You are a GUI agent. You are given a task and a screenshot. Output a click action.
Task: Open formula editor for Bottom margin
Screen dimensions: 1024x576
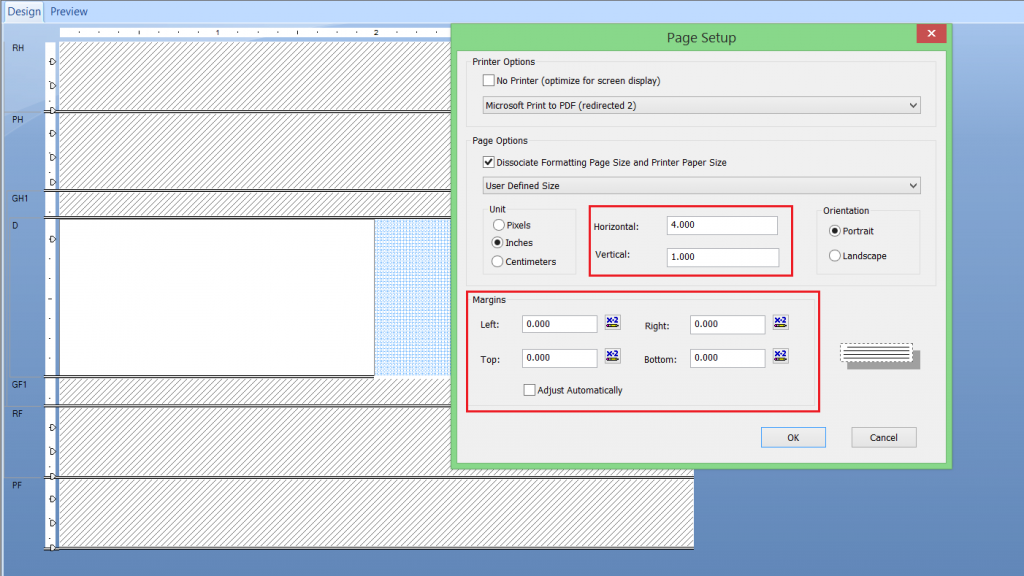point(779,357)
